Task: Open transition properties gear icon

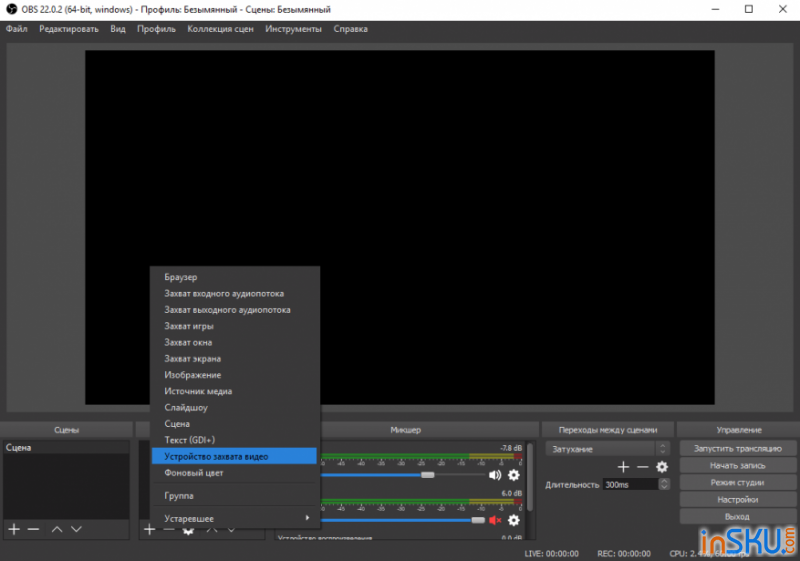Action: (x=662, y=467)
